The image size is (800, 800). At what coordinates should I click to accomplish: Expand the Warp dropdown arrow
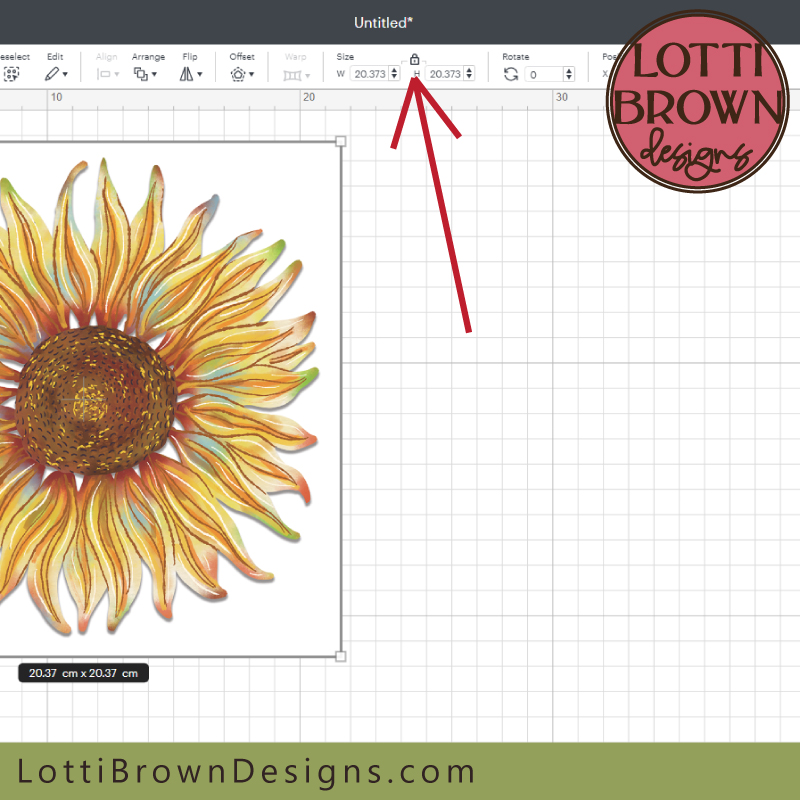point(307,76)
